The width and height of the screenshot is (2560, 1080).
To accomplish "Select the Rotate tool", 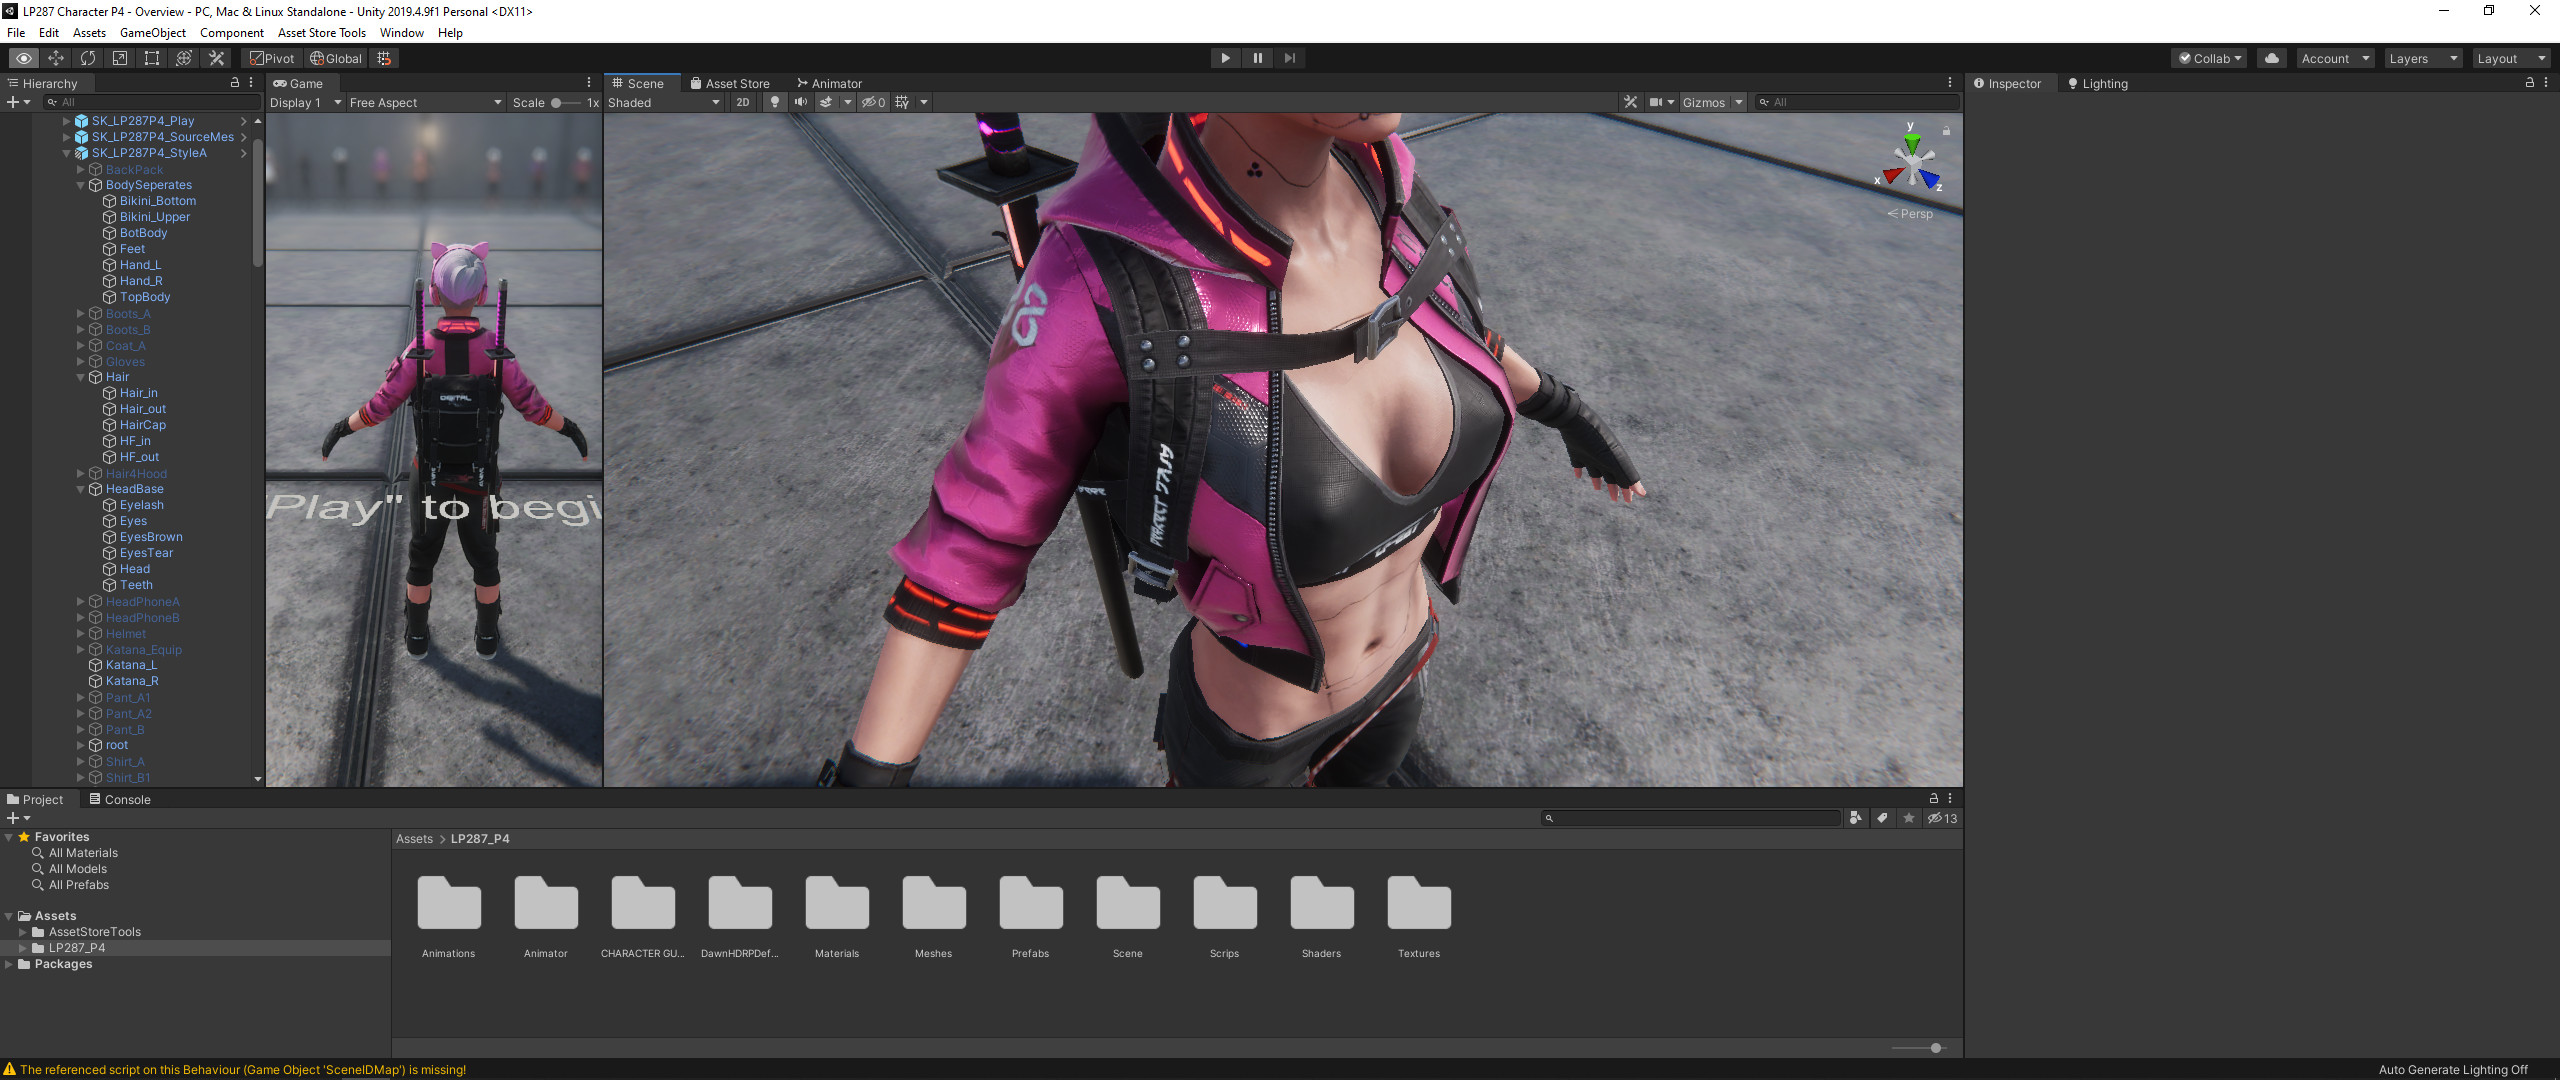I will 88,58.
